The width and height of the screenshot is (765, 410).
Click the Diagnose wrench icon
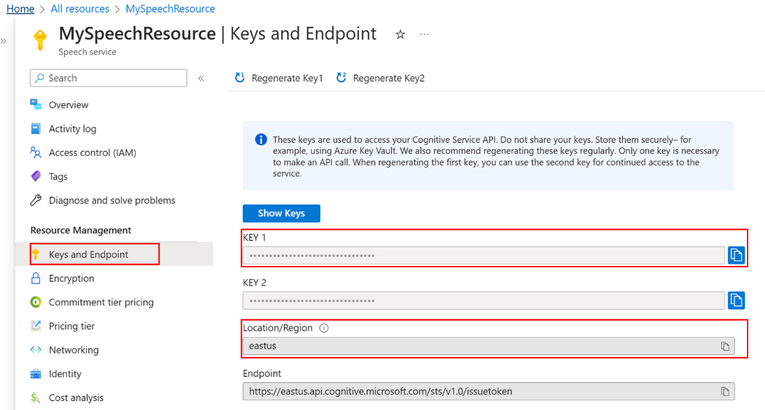36,200
